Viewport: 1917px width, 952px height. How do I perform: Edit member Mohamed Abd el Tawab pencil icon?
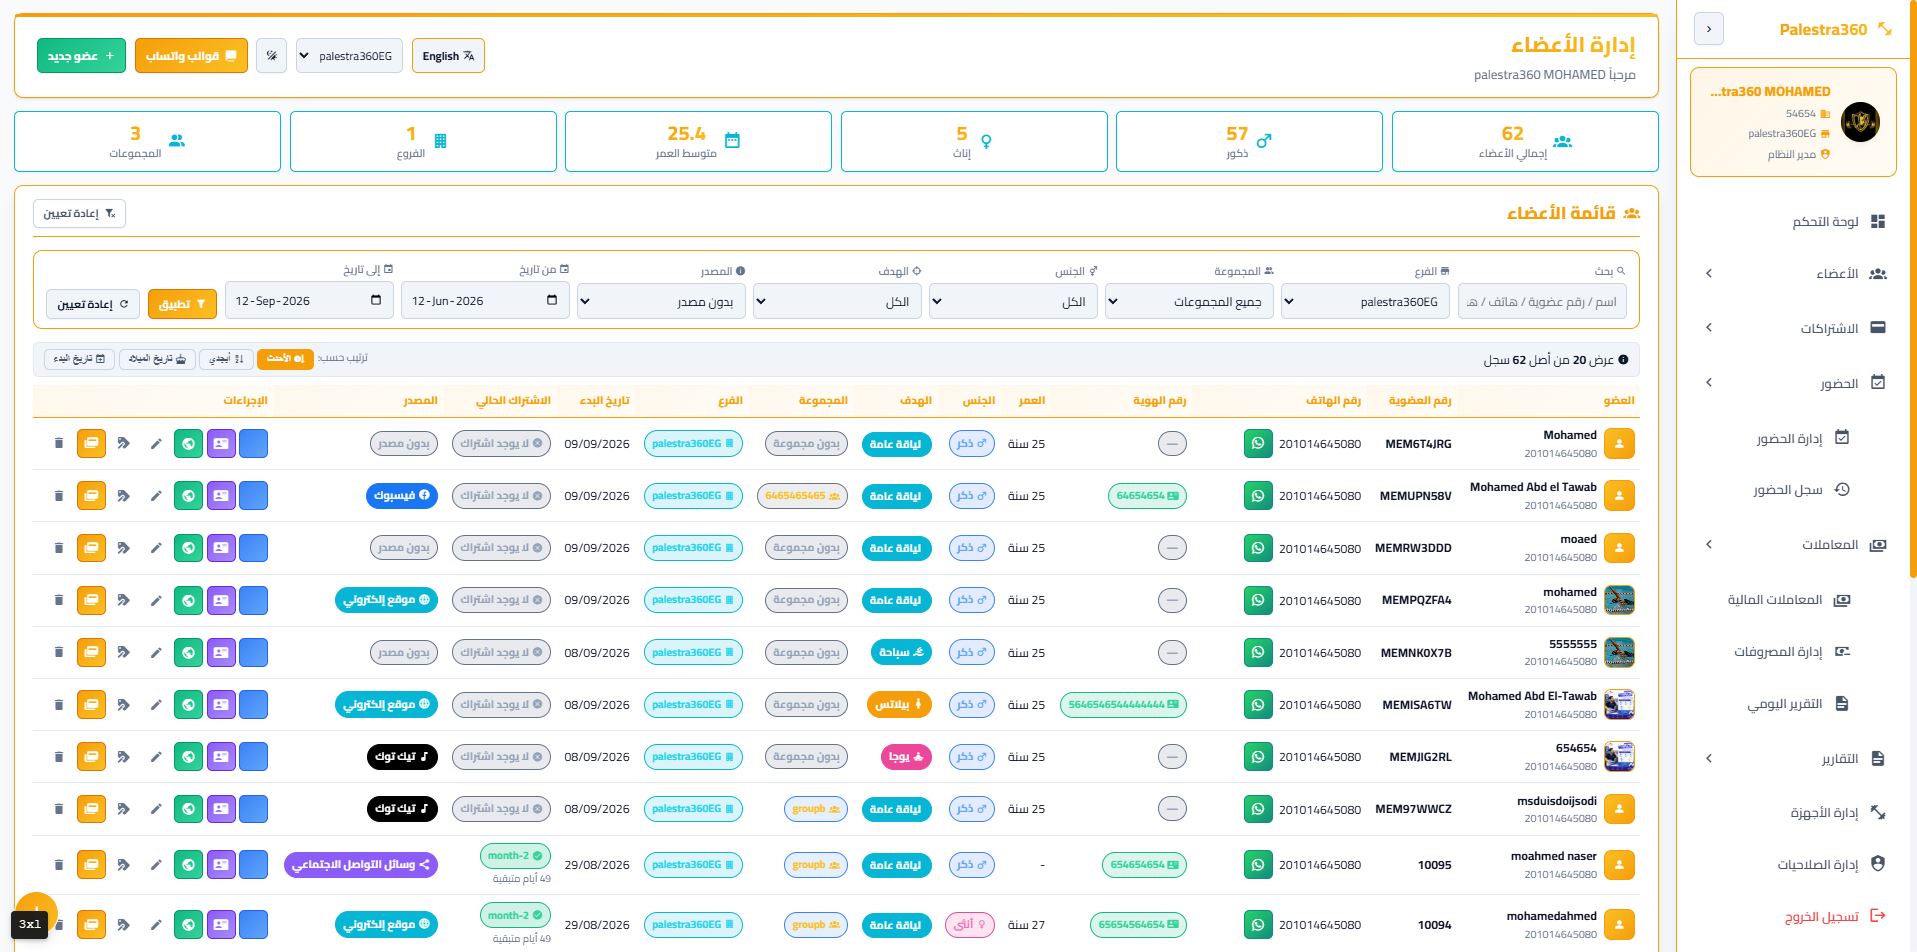156,496
